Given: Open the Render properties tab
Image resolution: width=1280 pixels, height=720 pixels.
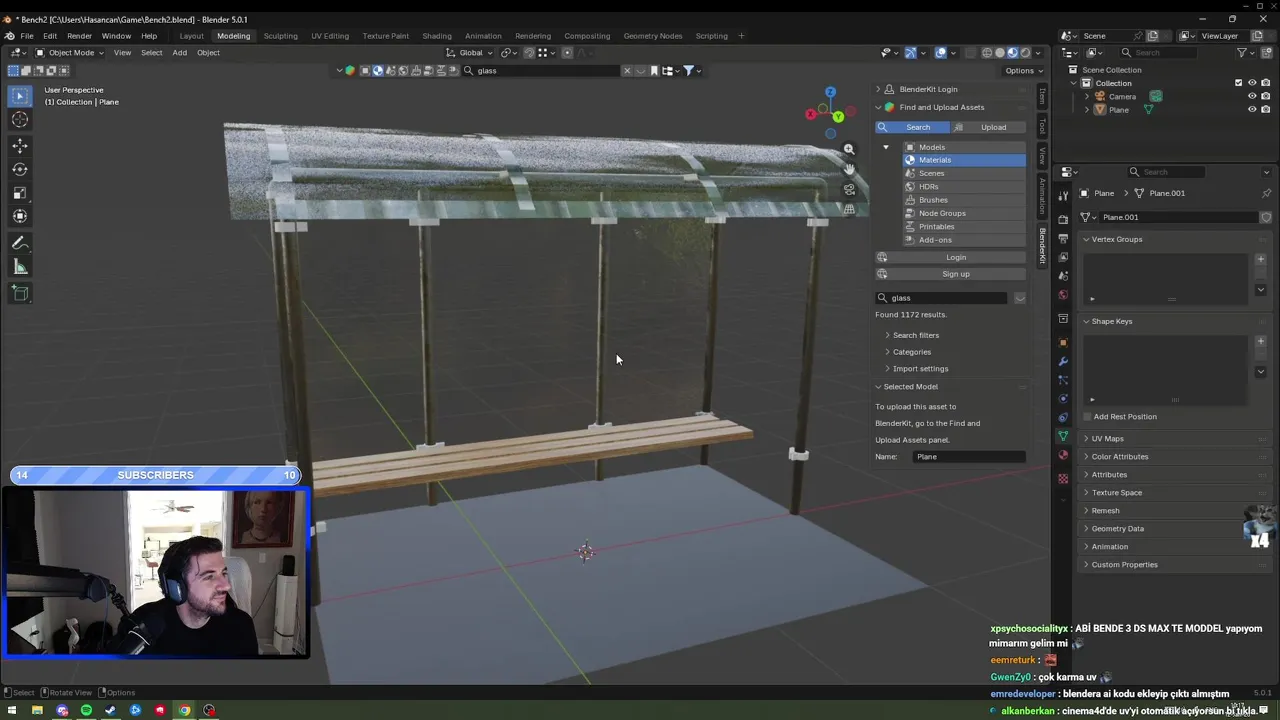Looking at the screenshot, I should pyautogui.click(x=1063, y=219).
